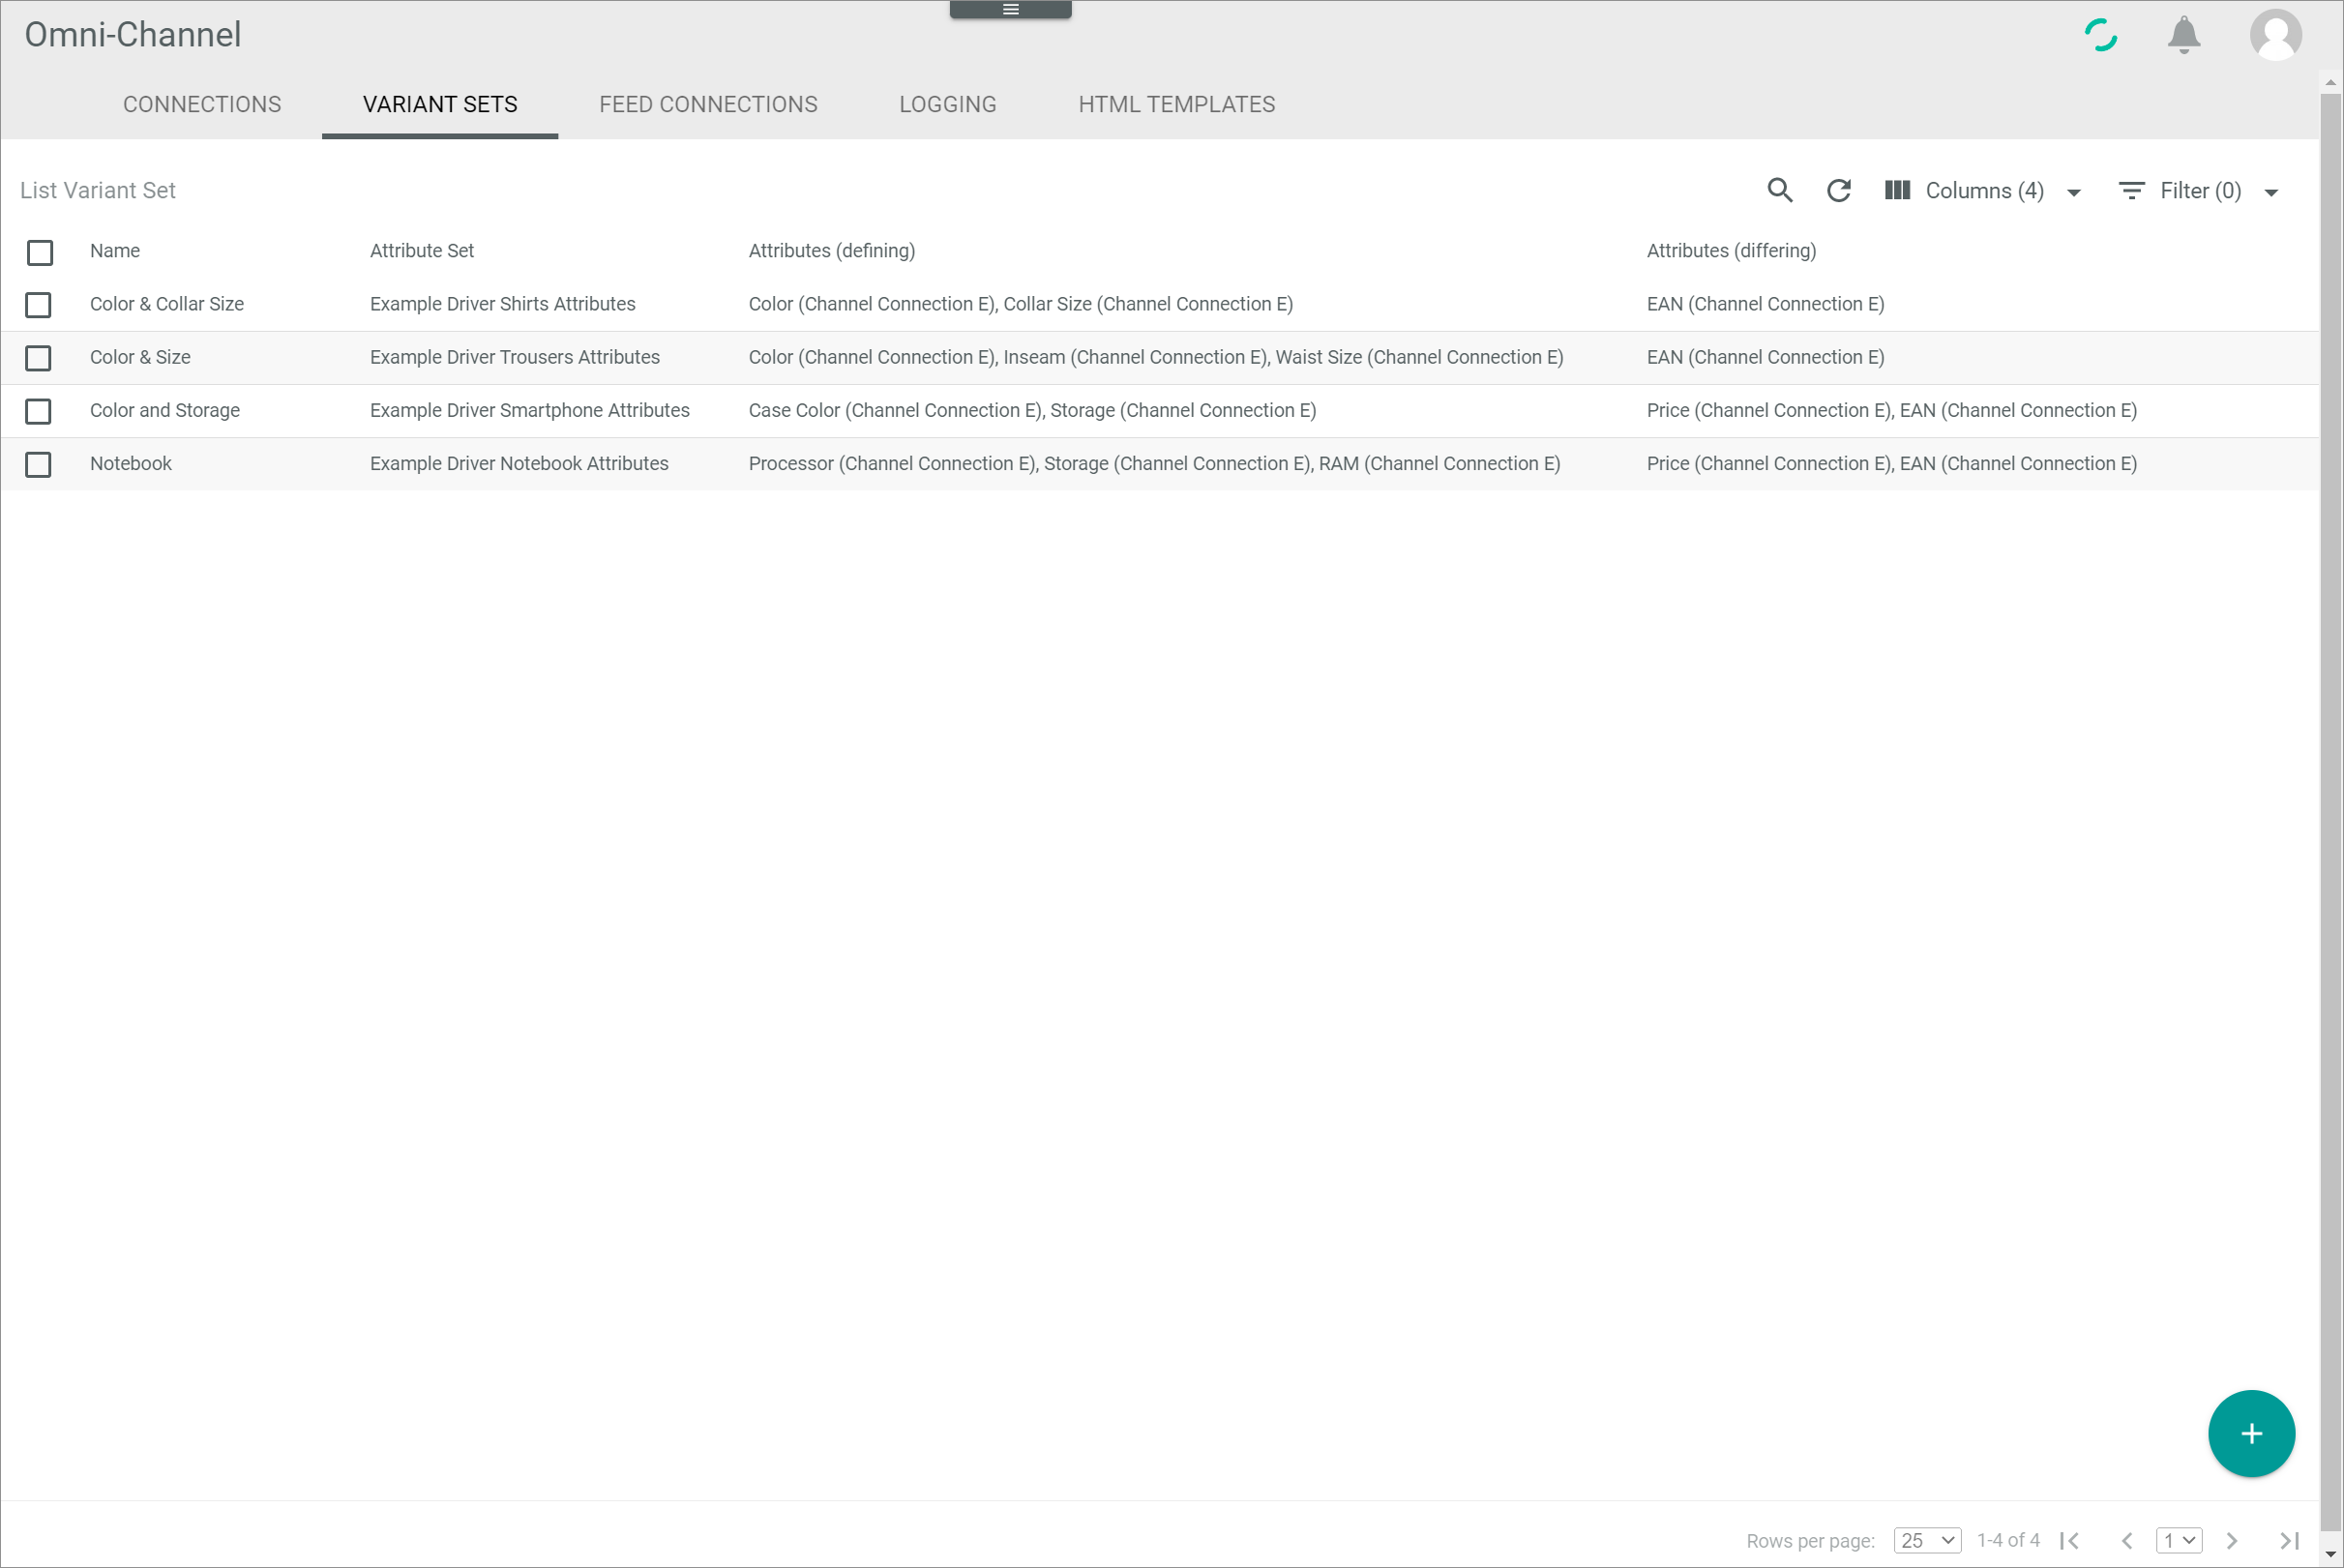Click 'Example Driver Smartphone Attributes' cell
The height and width of the screenshot is (1568, 2344).
529,410
